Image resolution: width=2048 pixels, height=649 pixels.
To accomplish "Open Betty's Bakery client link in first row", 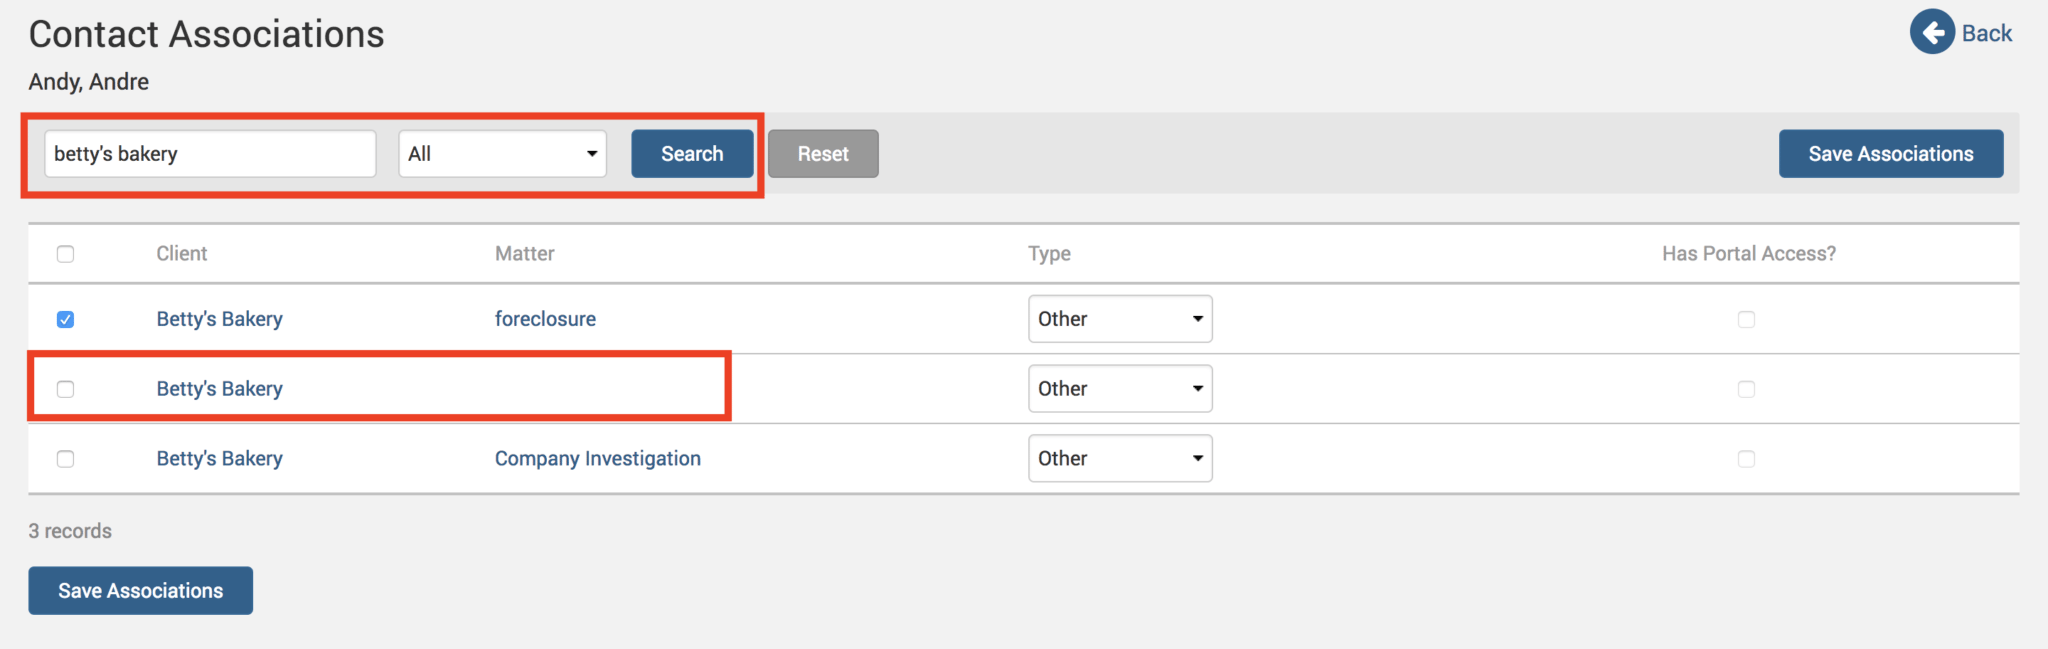I will 219,319.
